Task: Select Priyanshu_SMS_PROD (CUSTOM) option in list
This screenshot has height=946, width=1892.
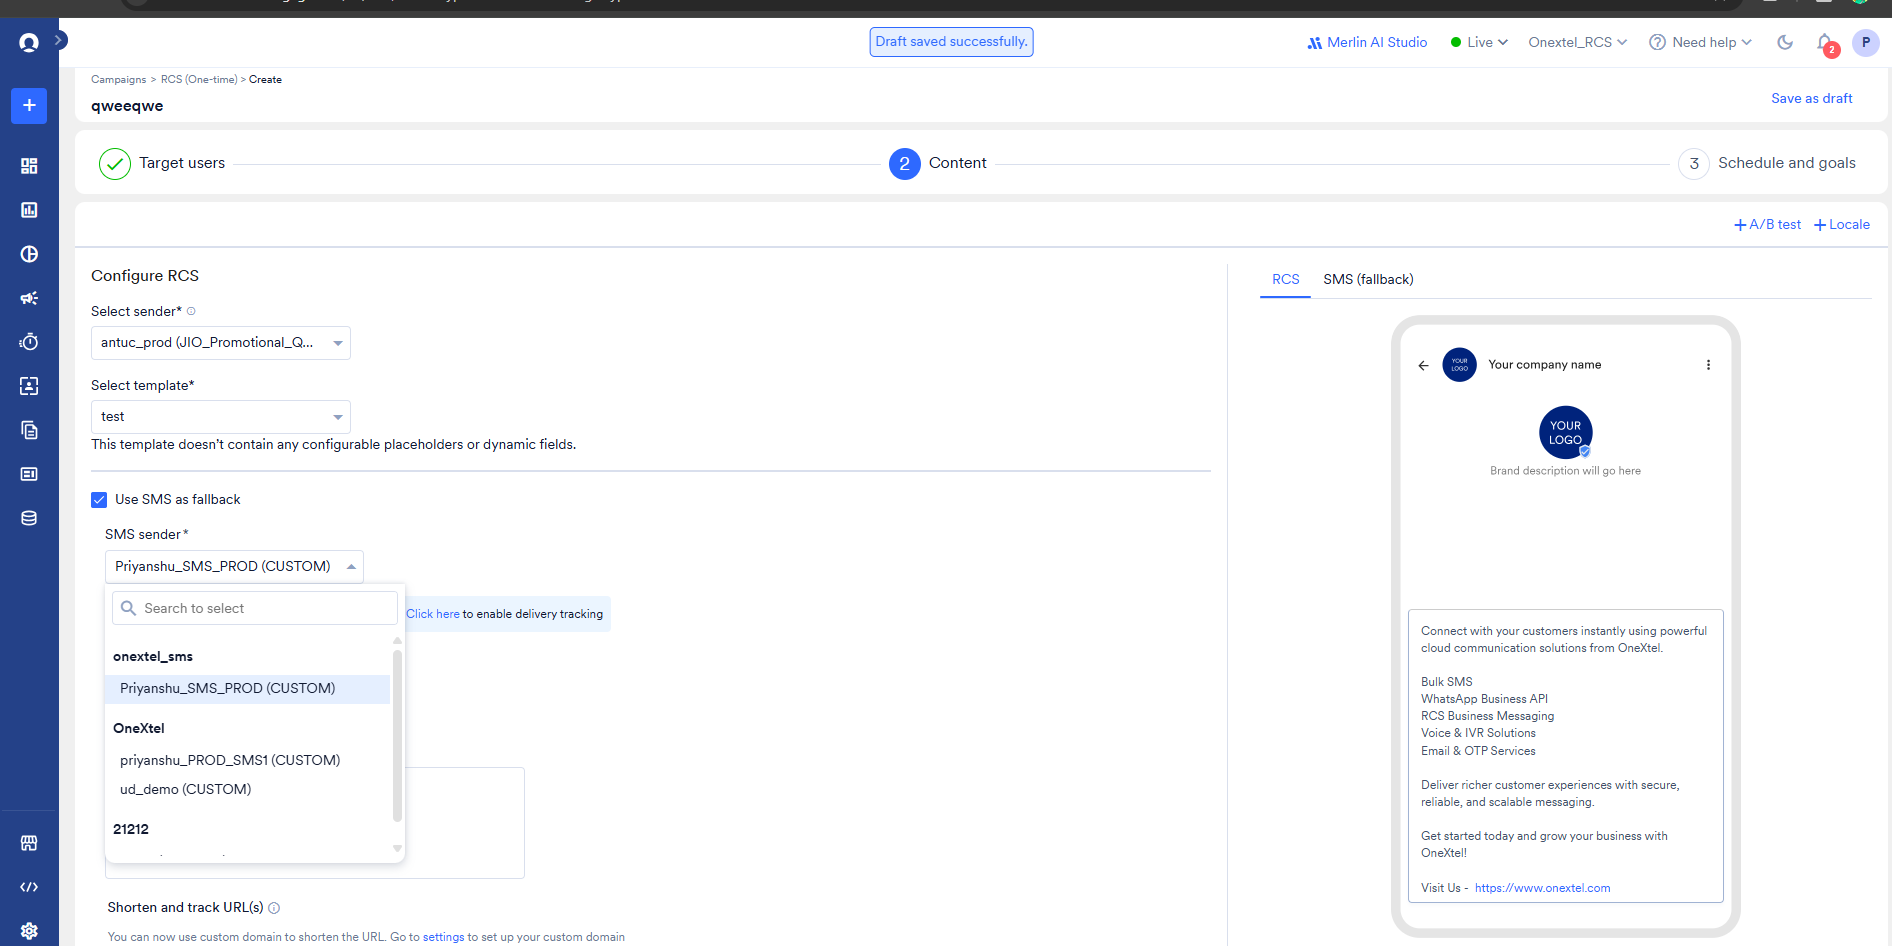Action: (247, 689)
